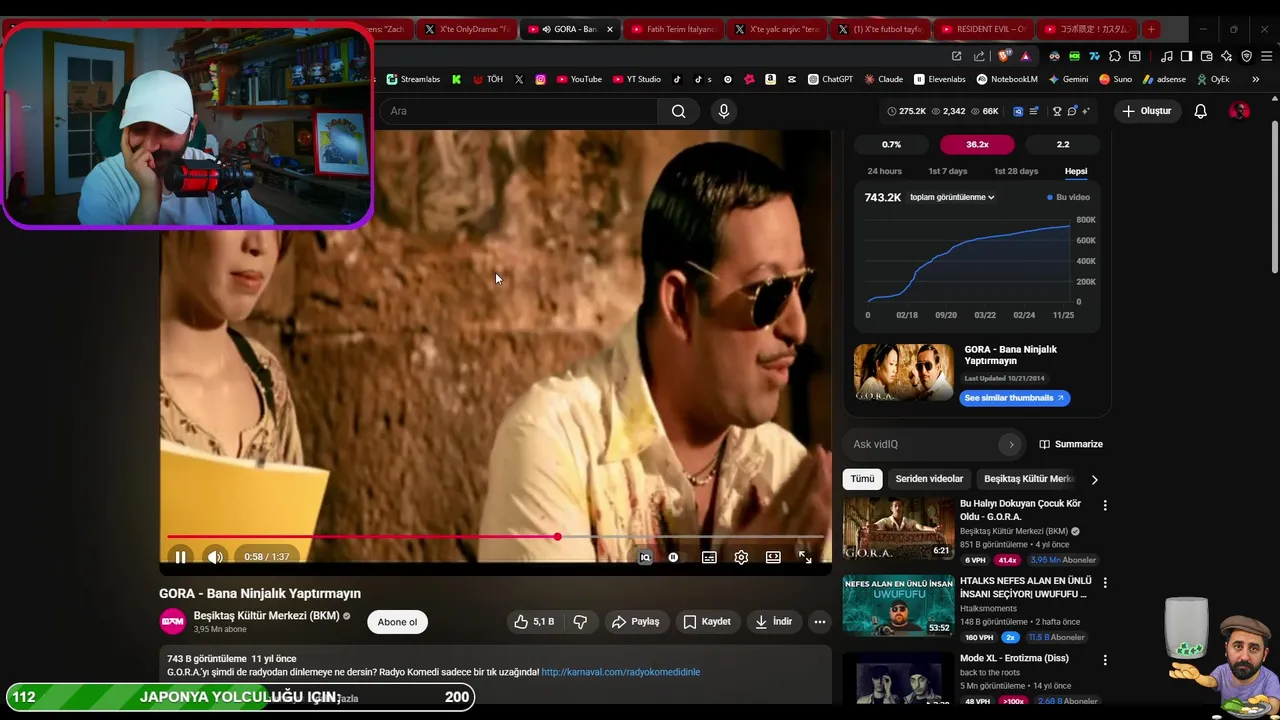Close the GORA browser tab
Viewport: 1280px width, 720px height.
coord(609,29)
